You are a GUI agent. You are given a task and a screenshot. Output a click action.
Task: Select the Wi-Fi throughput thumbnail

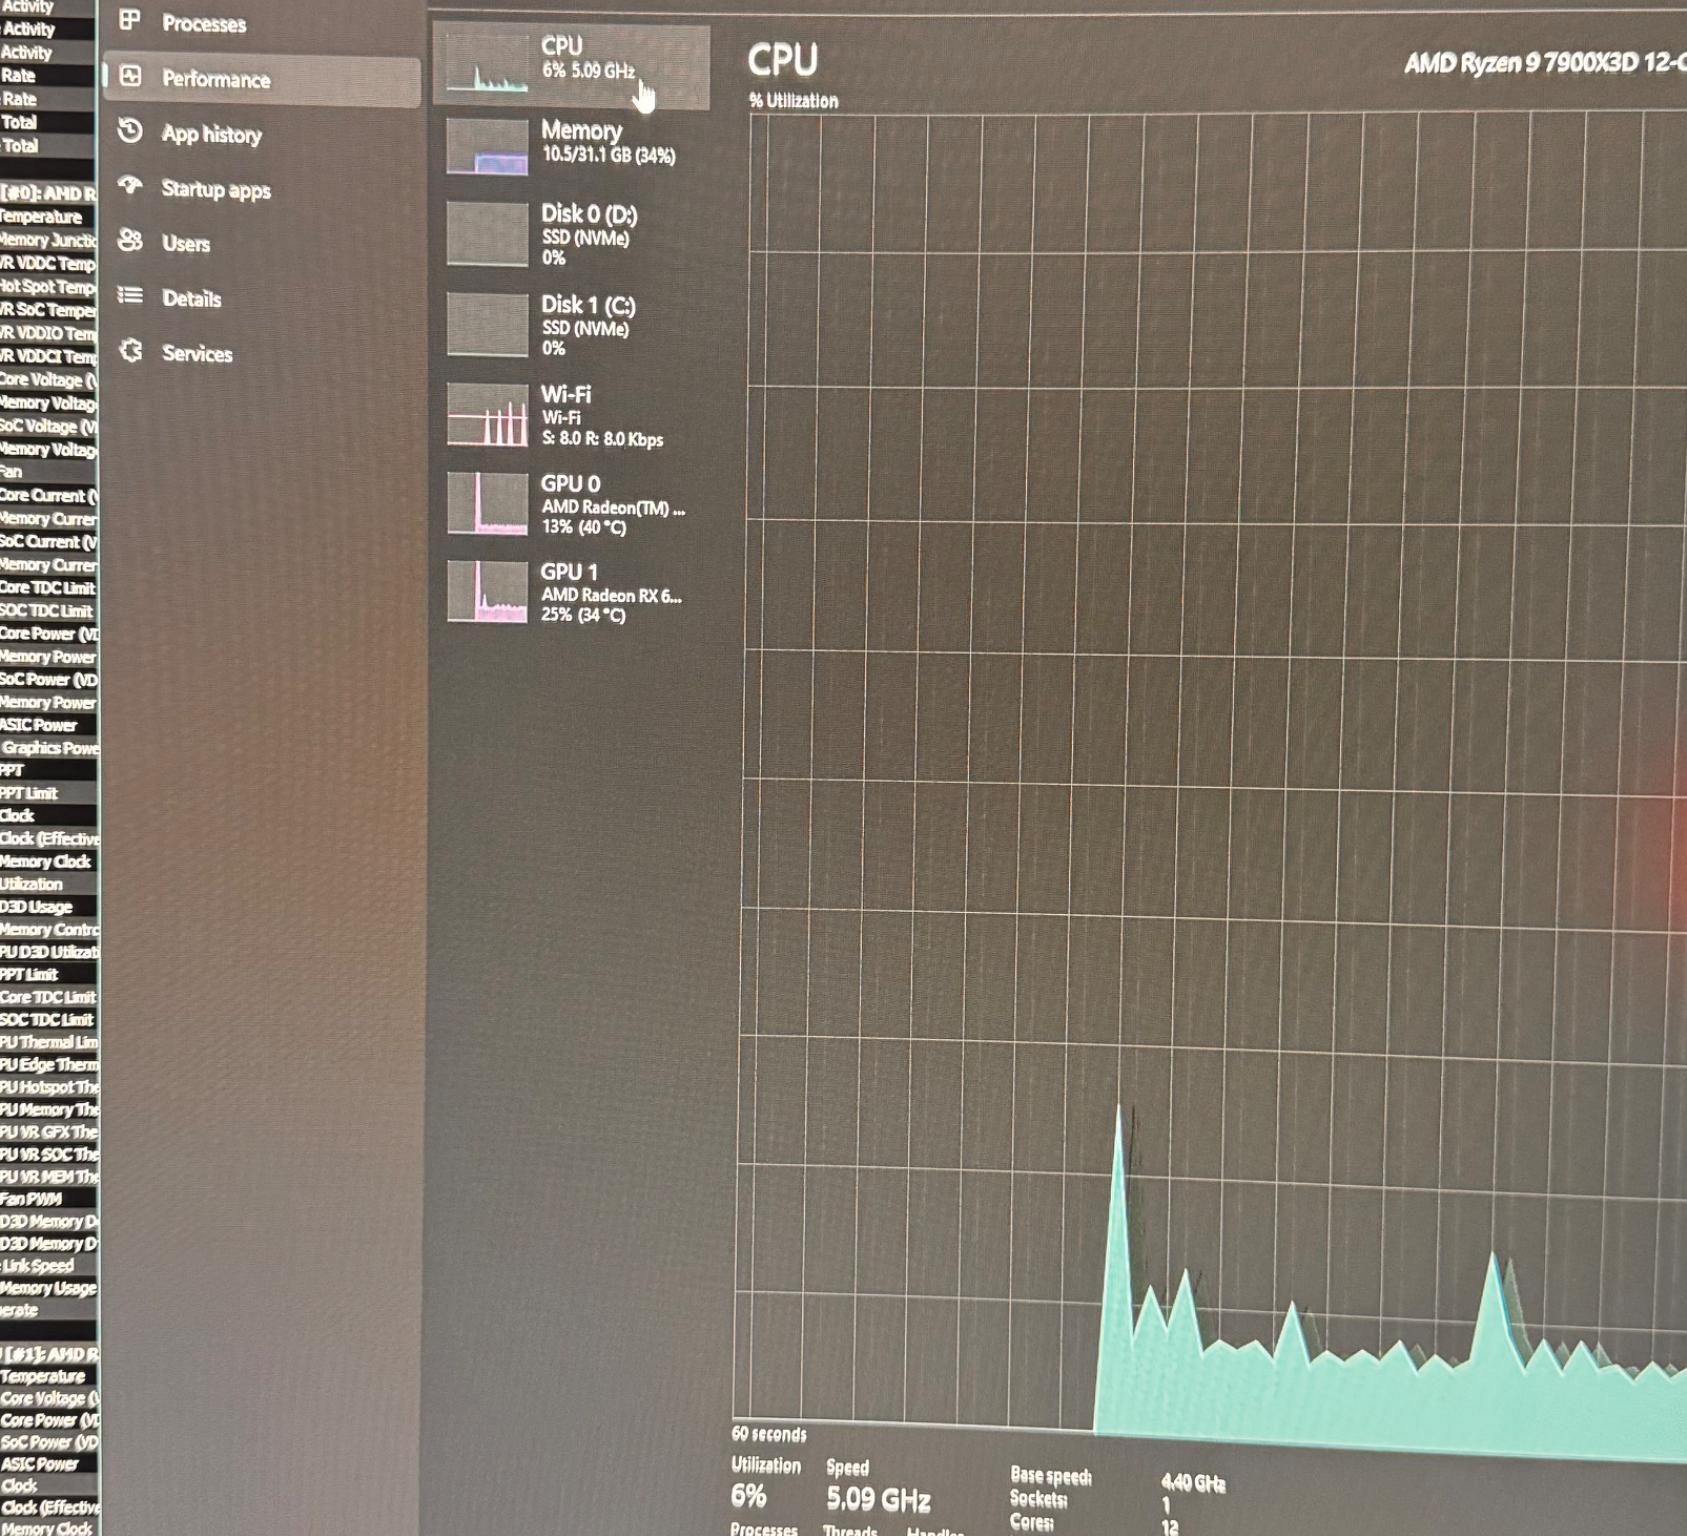(487, 415)
